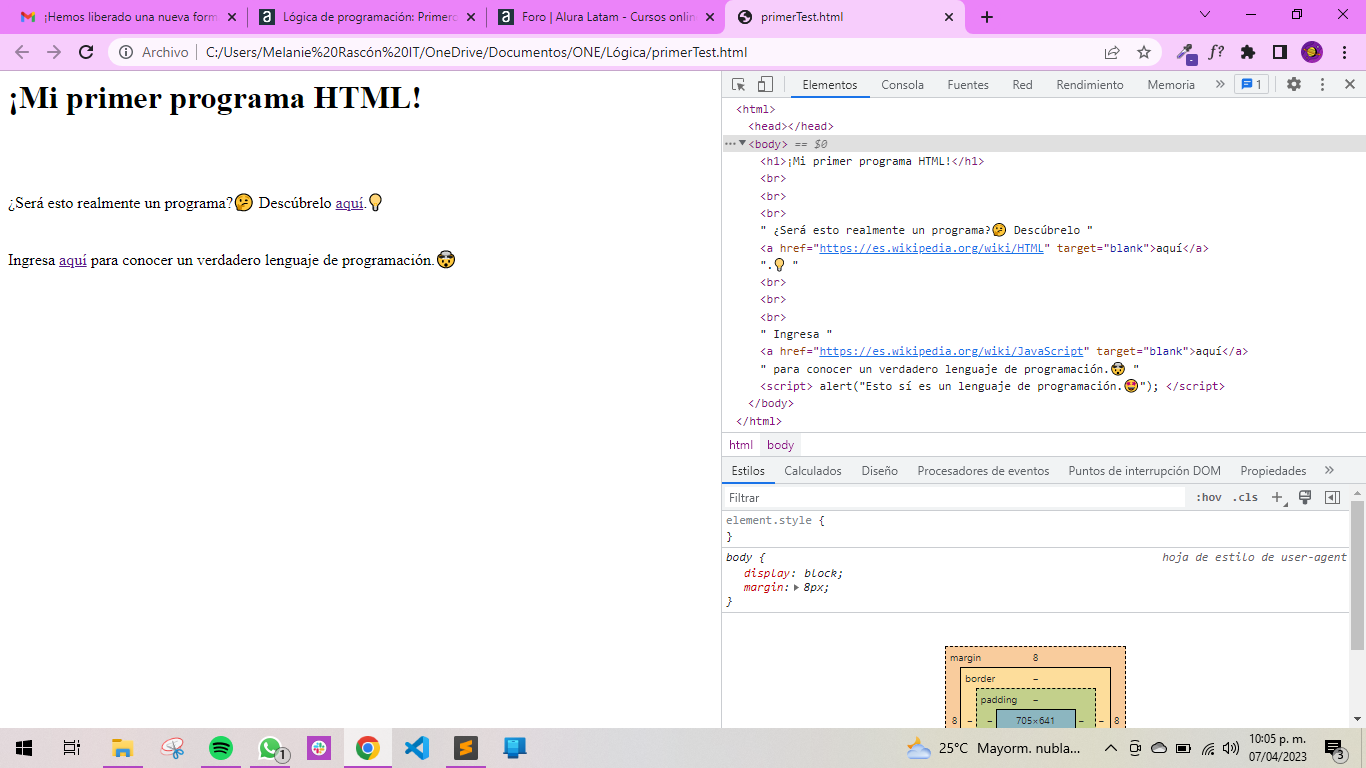Screen dimensions: 1366x768
Task: Toggle the :hov element state panel
Action: coord(1208,498)
